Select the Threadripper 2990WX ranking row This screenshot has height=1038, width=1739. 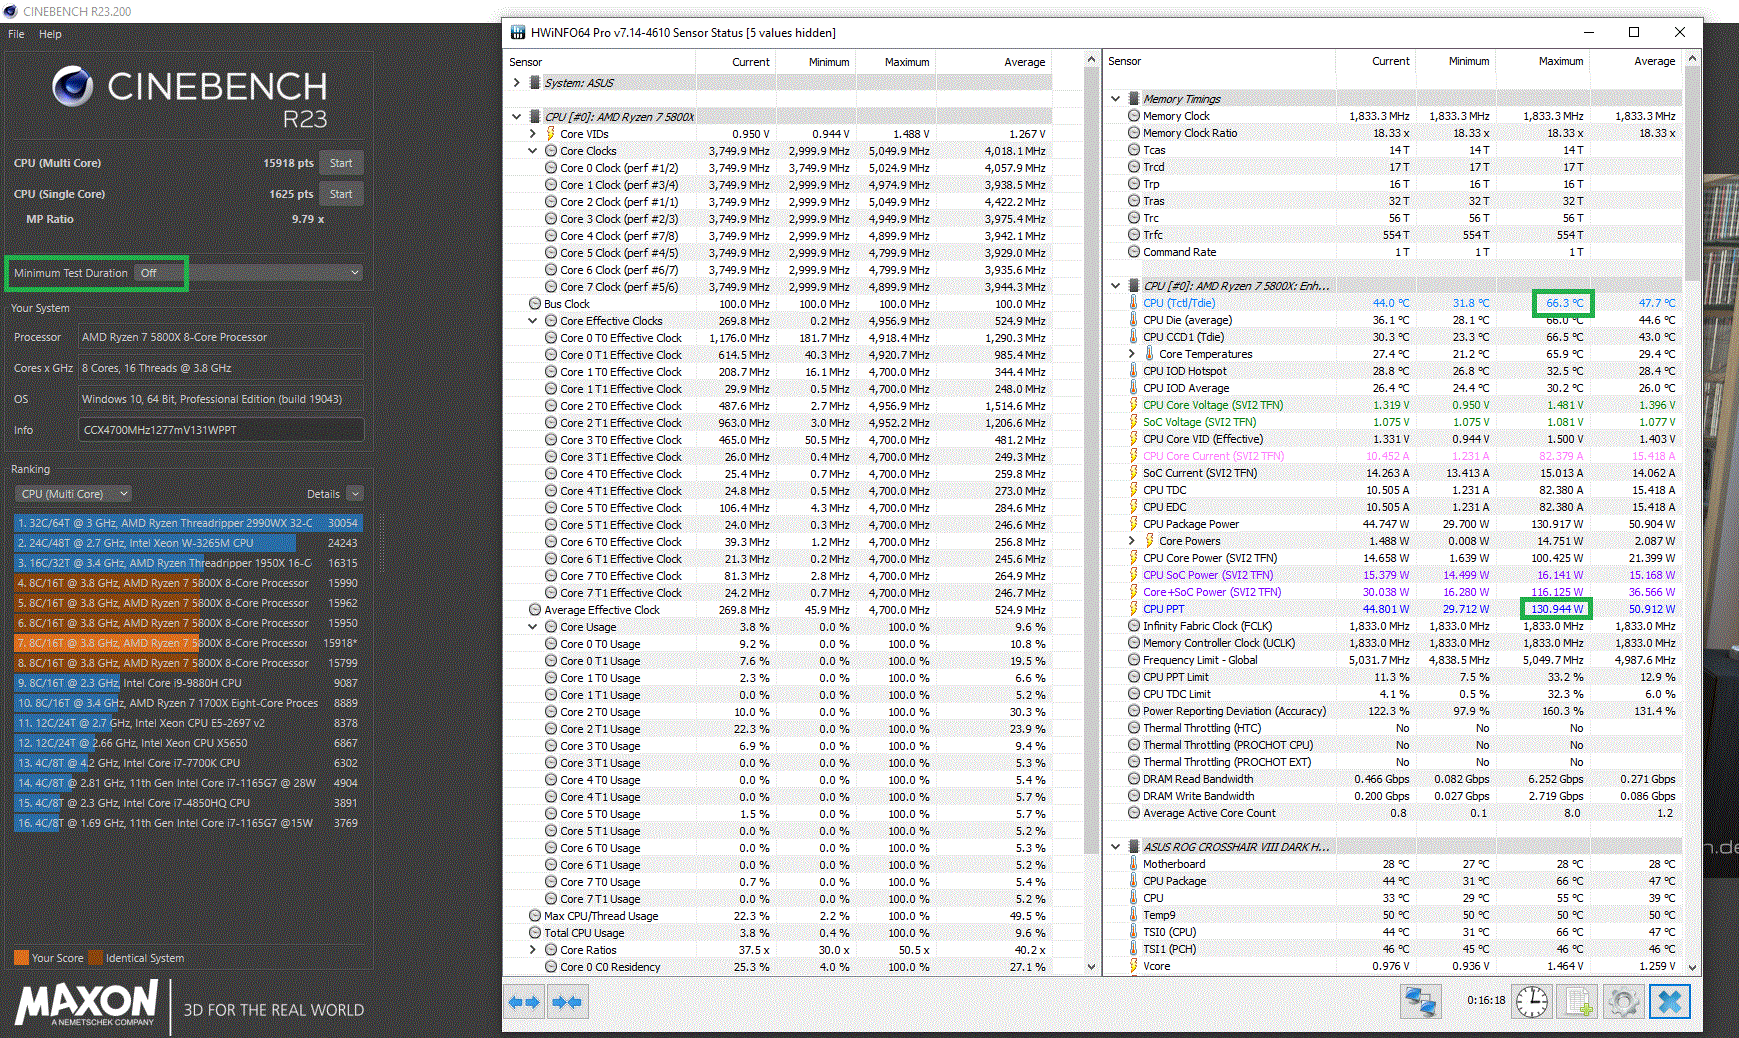(x=187, y=523)
